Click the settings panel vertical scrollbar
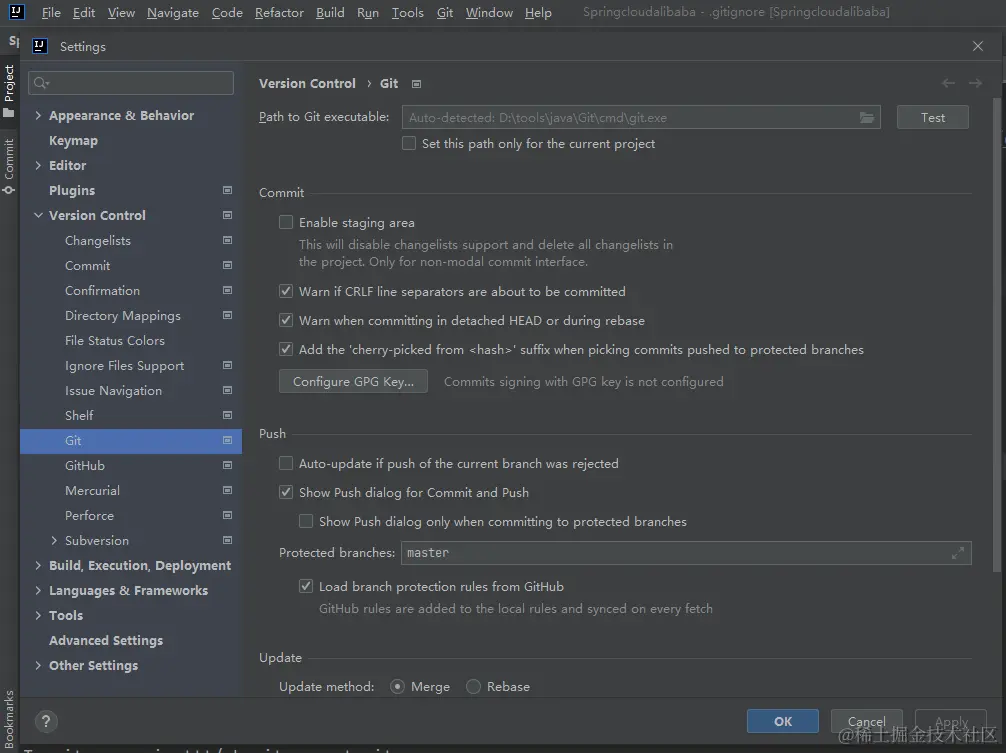 tap(996, 334)
